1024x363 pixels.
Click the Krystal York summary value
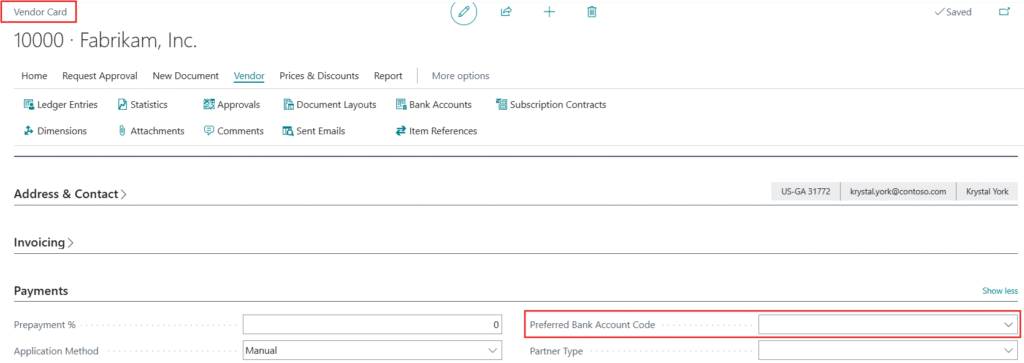987,192
